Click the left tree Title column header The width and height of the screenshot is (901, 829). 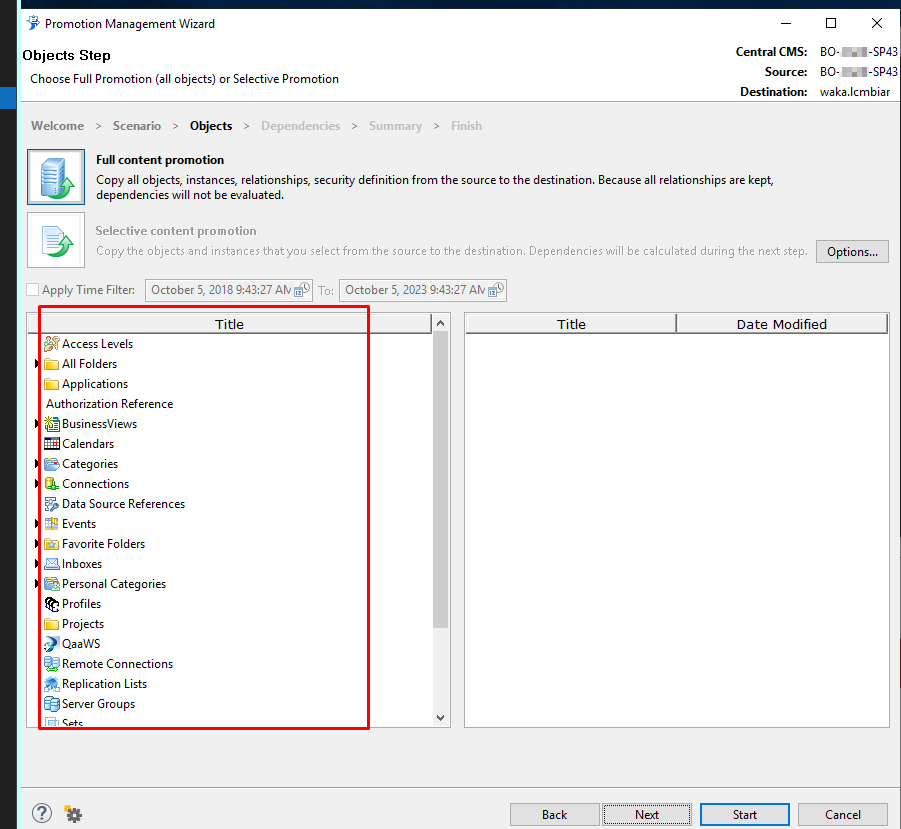coord(229,324)
